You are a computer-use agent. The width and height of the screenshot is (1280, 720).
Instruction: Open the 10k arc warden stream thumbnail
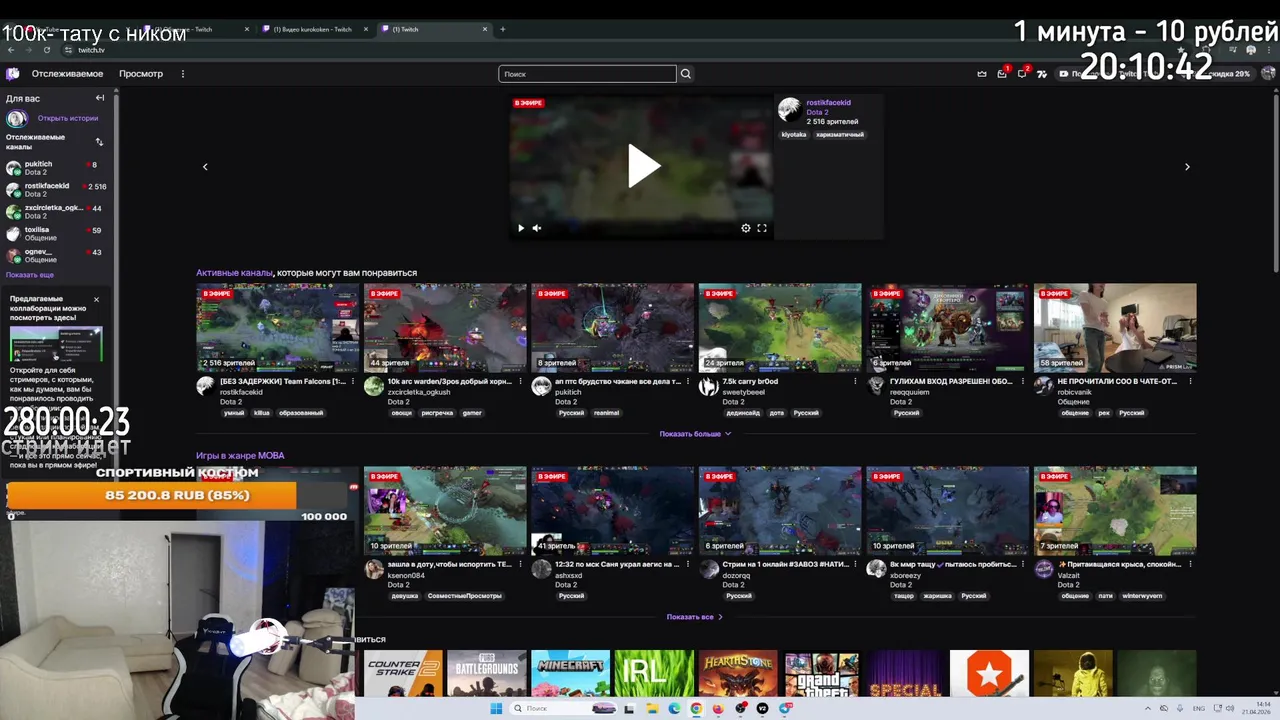pos(445,327)
